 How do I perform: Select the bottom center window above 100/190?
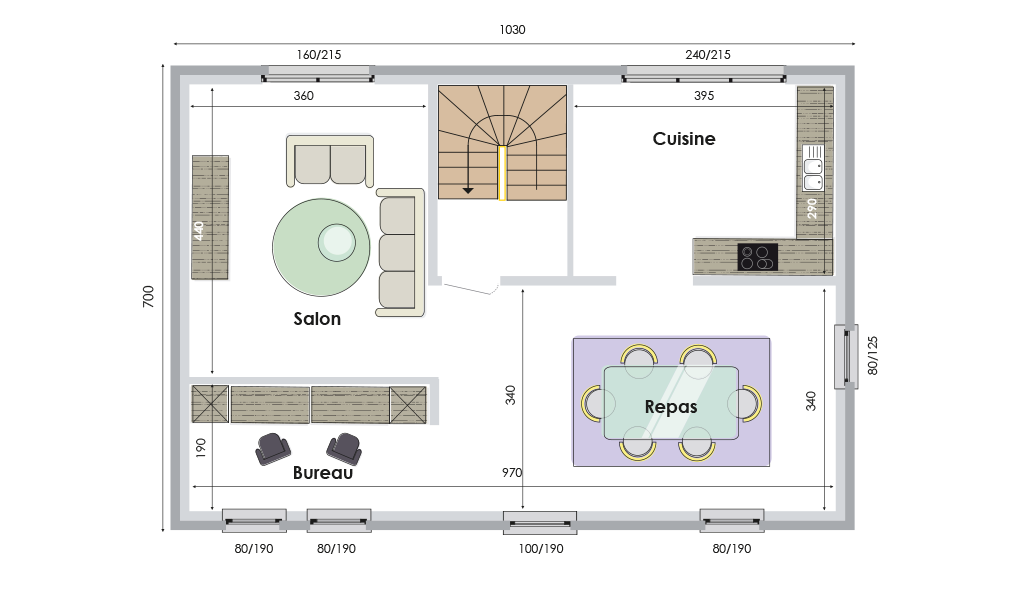coord(539,519)
